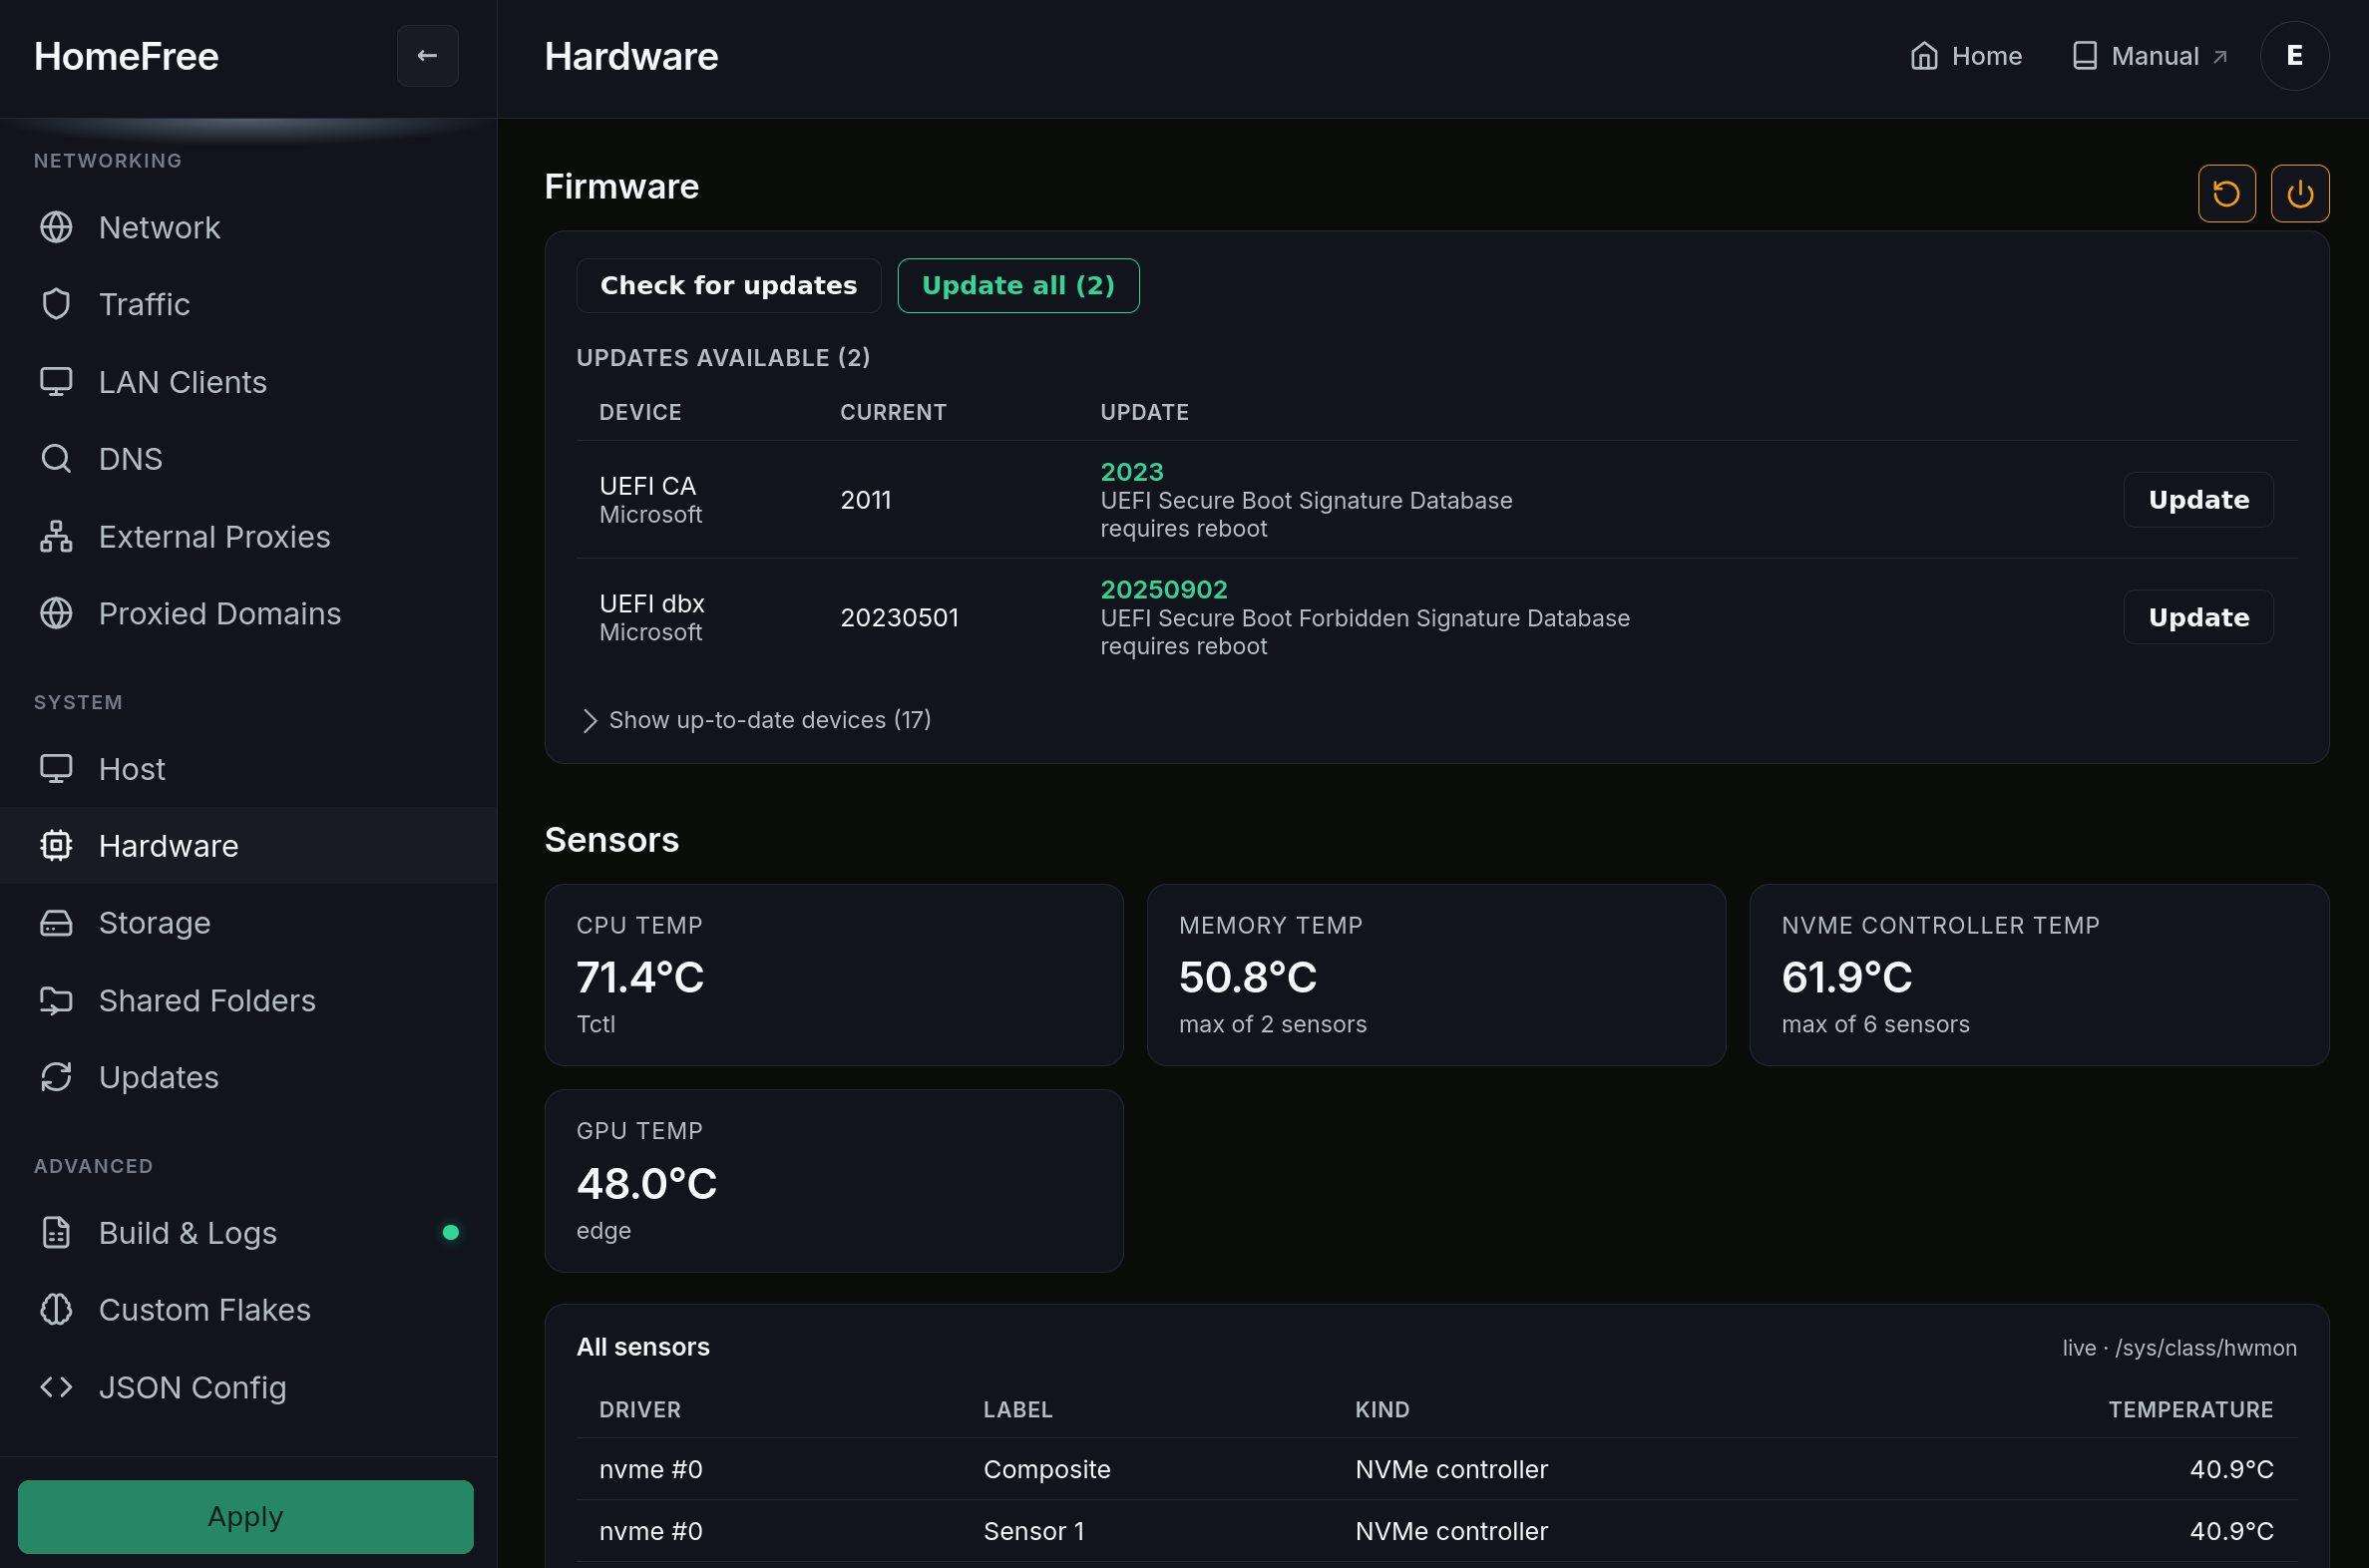Click the Shared Folders icon
This screenshot has height=1568, width=2369.
[x=56, y=1001]
